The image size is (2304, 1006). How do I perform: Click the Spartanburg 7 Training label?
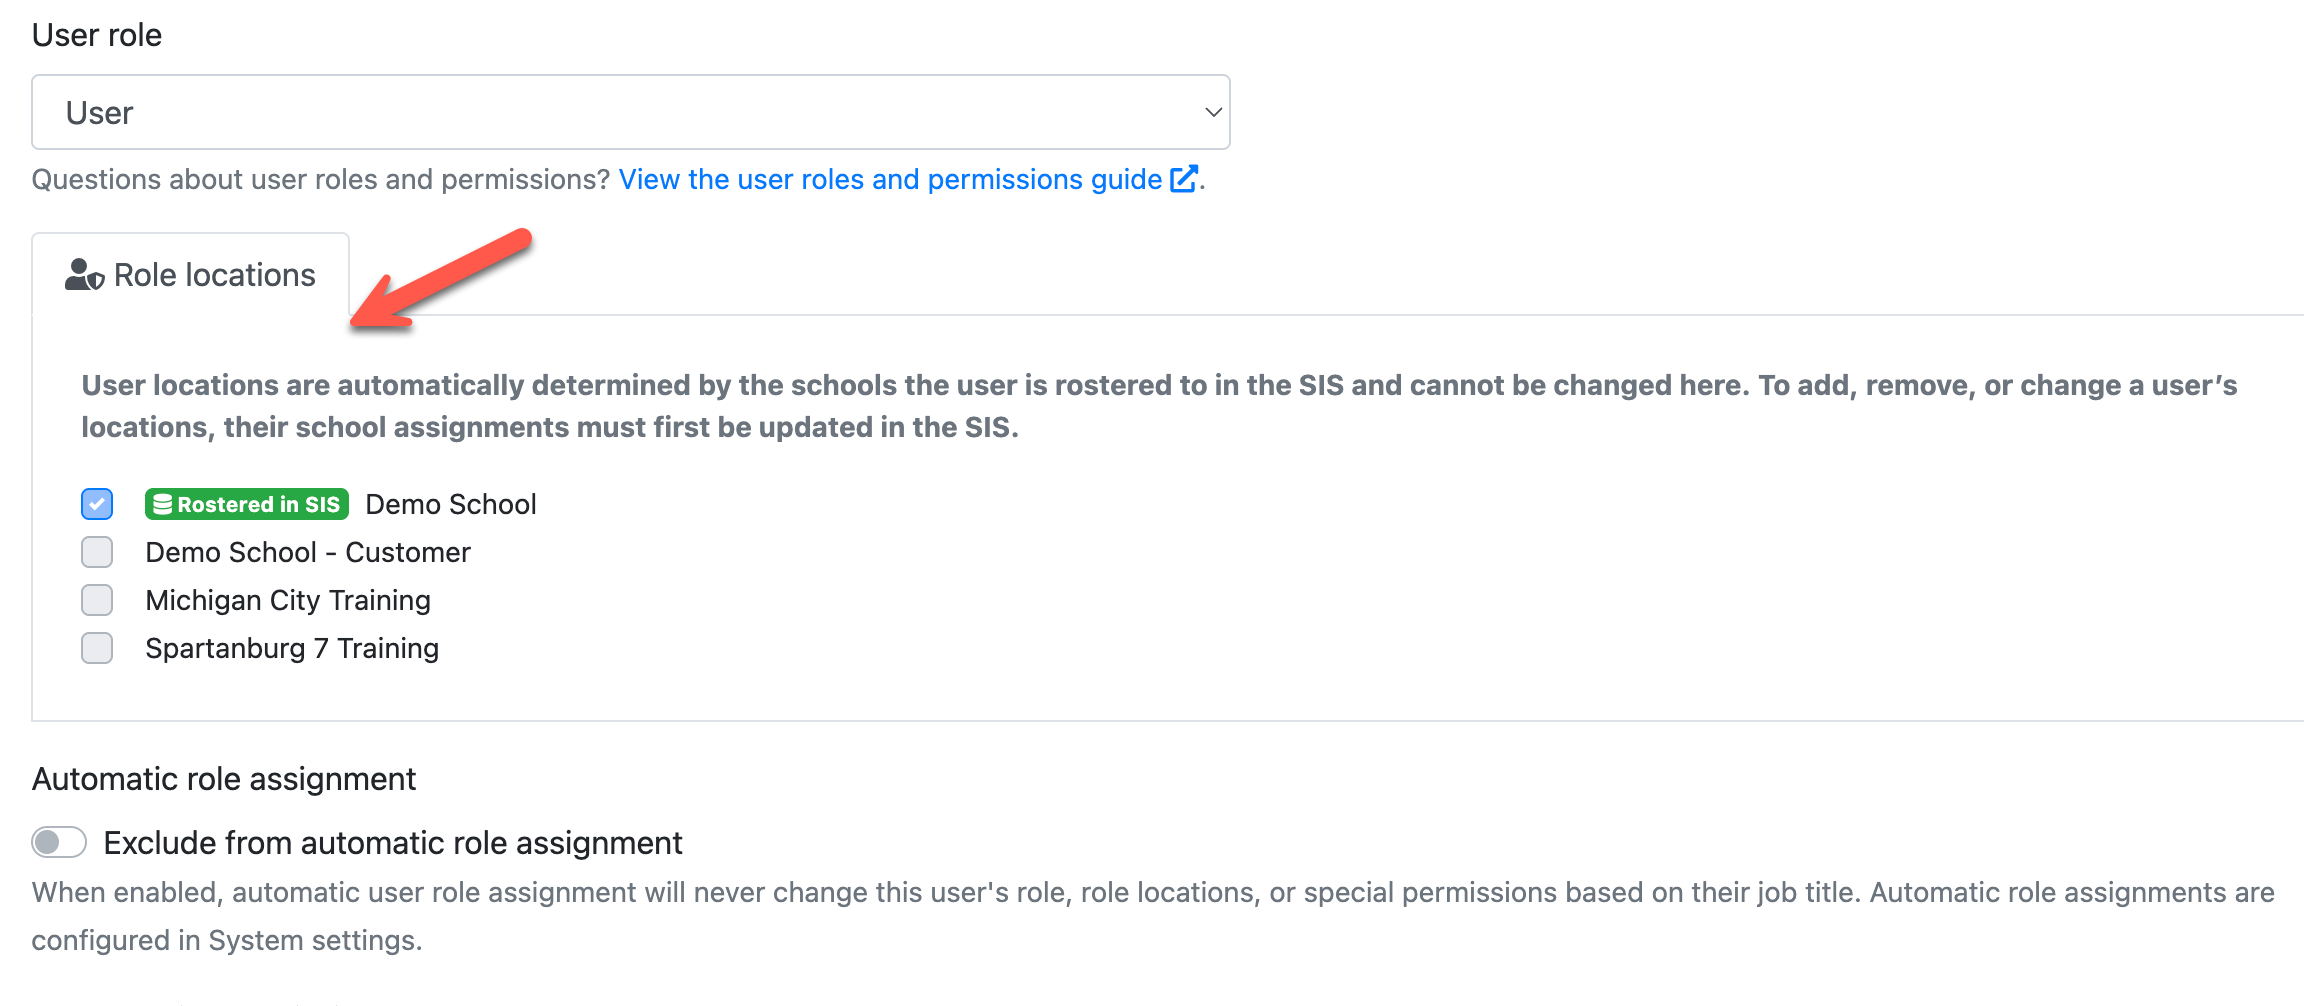[x=292, y=648]
